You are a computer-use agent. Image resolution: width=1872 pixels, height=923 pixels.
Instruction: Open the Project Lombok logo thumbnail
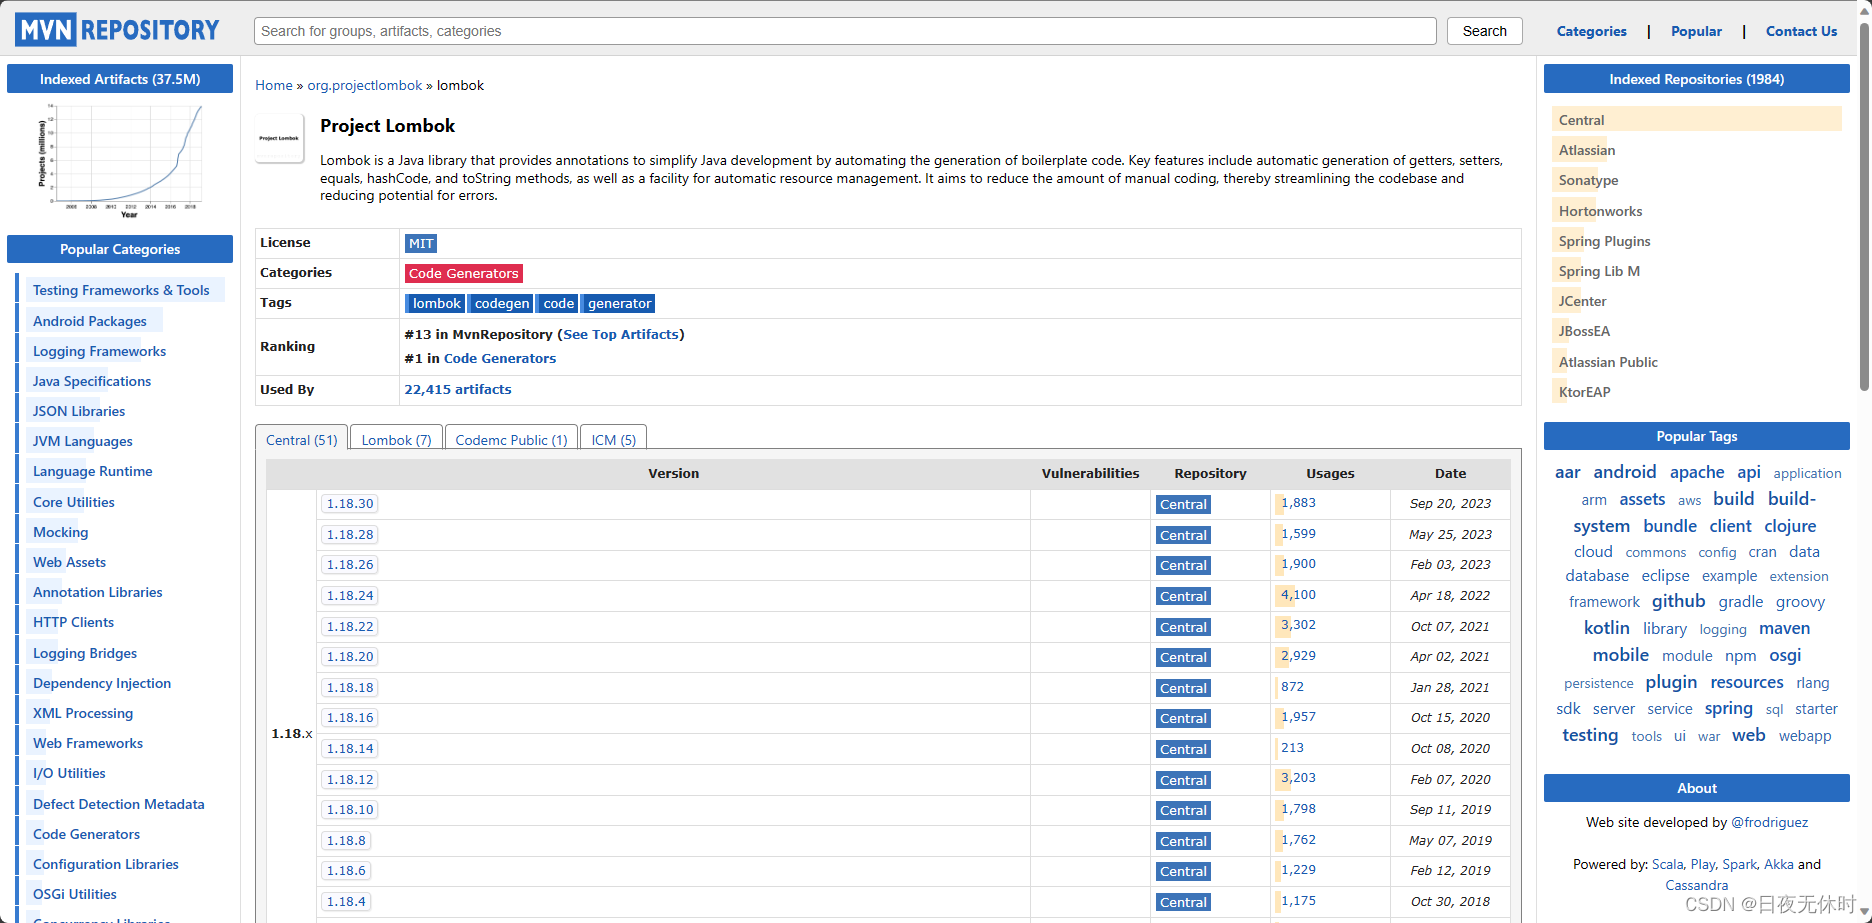click(279, 138)
